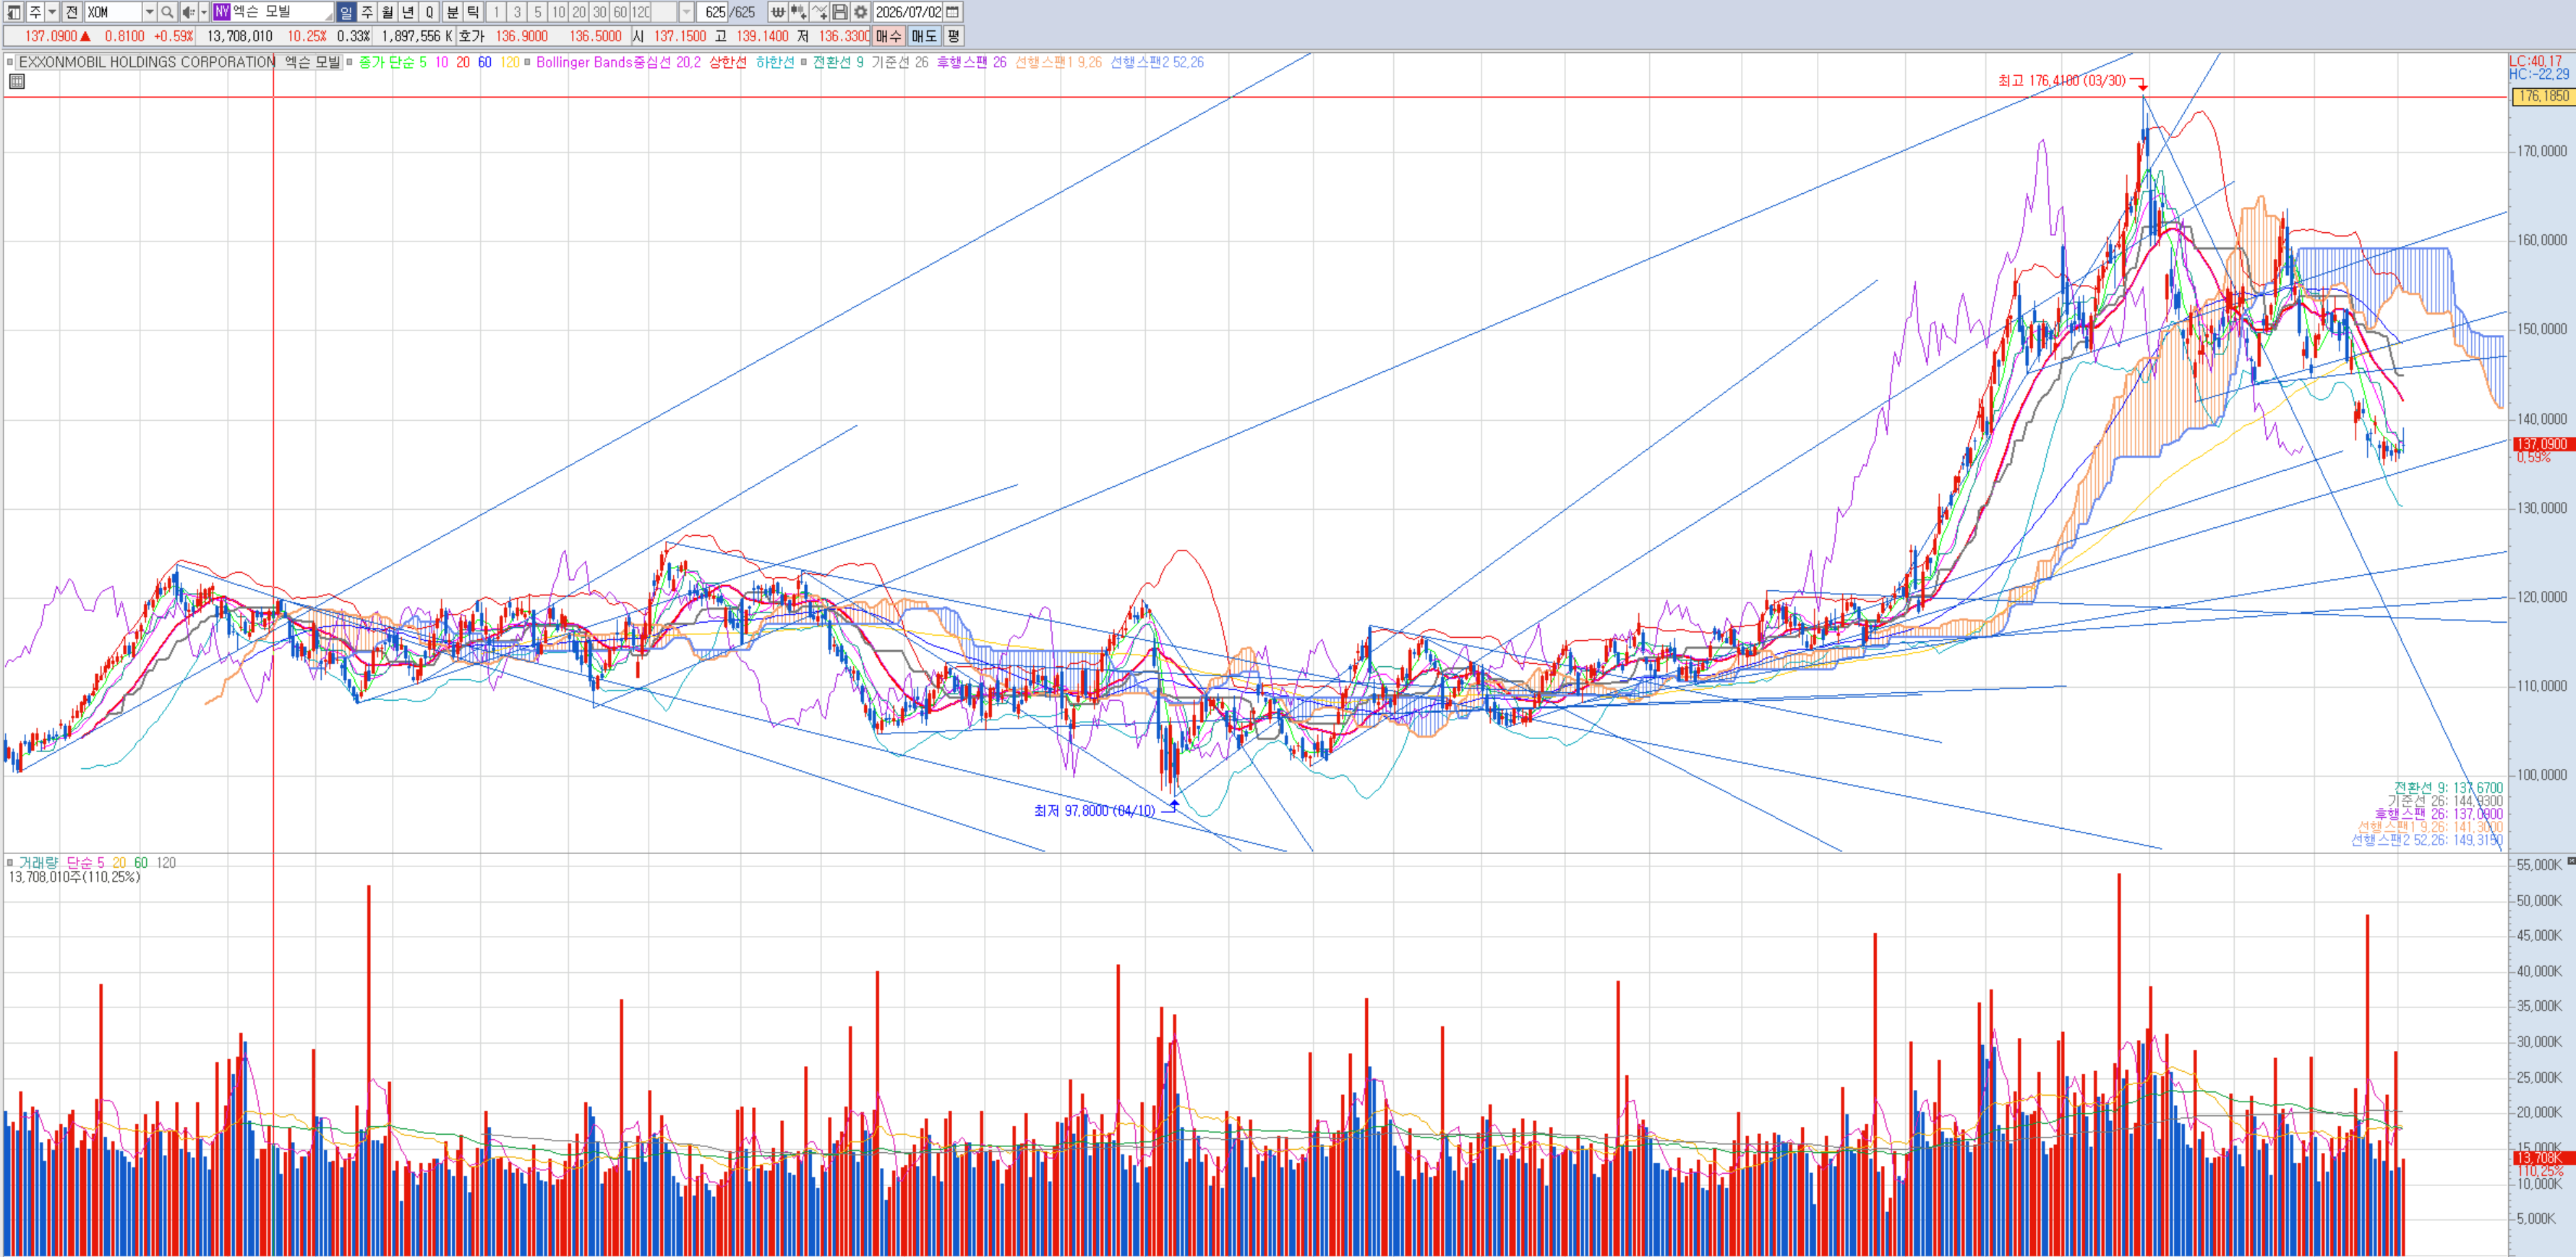Toggle the 평 button
The height and width of the screenshot is (1257, 2576).
953,36
